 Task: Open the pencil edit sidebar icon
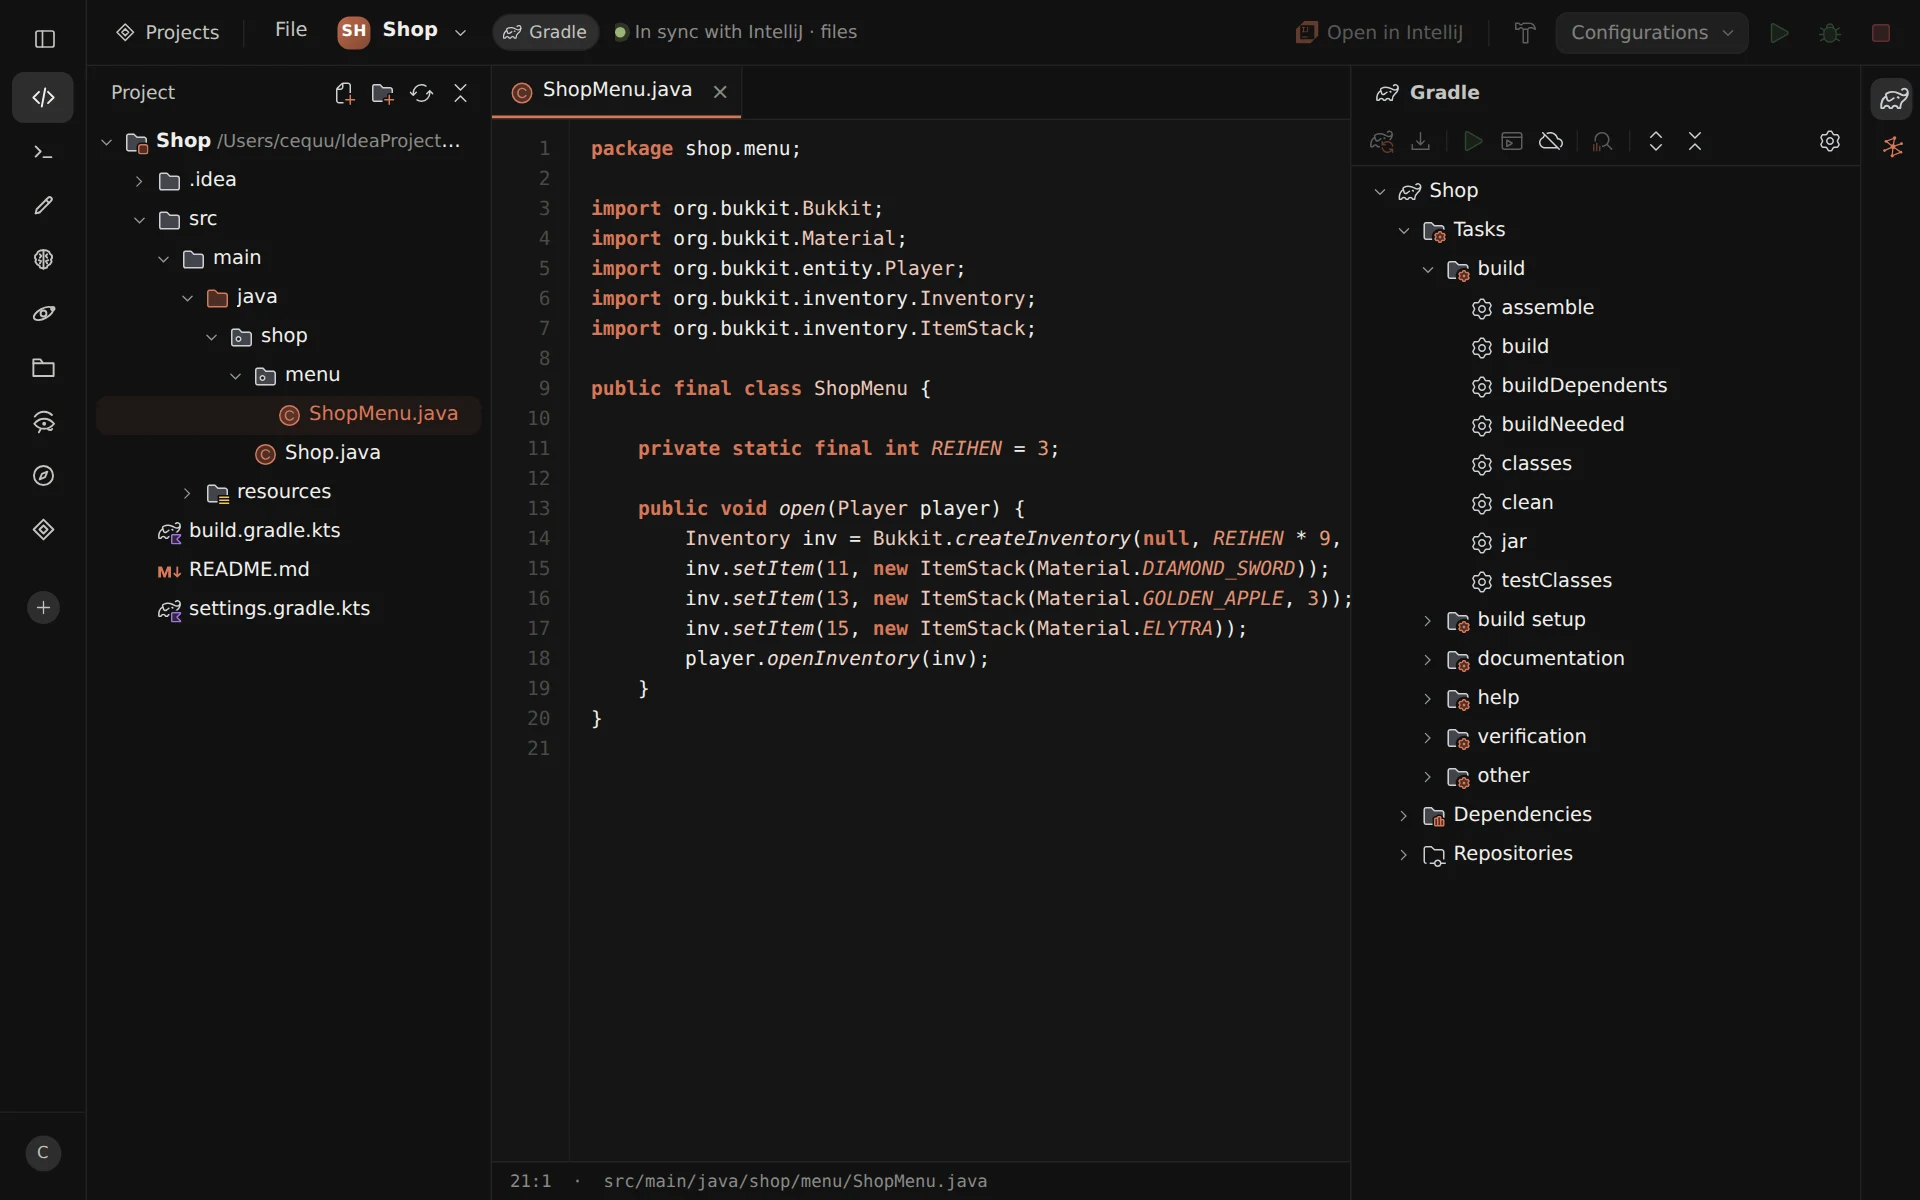pos(43,205)
